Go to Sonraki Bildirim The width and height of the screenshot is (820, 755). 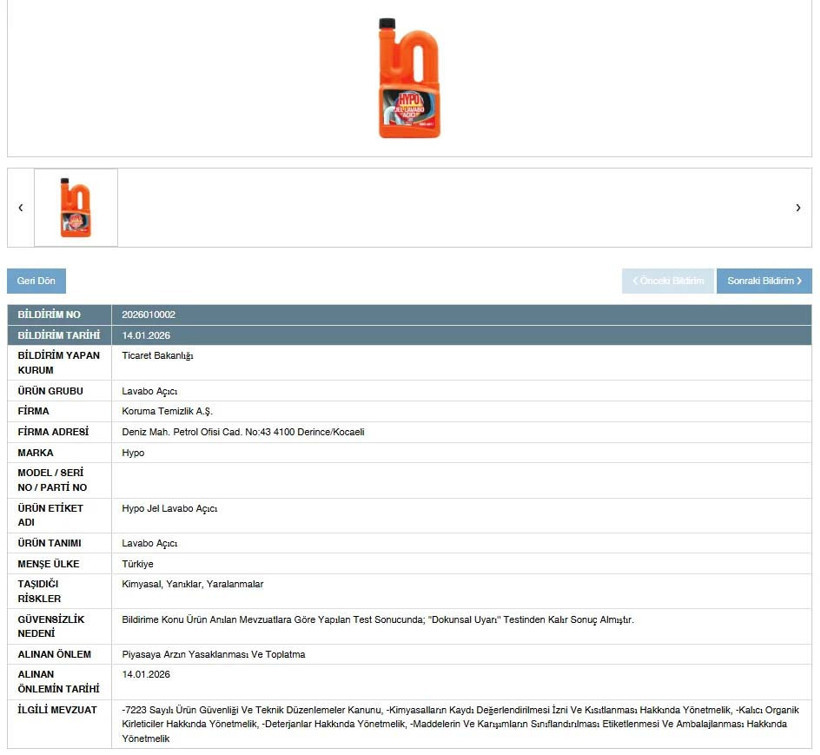coord(764,281)
